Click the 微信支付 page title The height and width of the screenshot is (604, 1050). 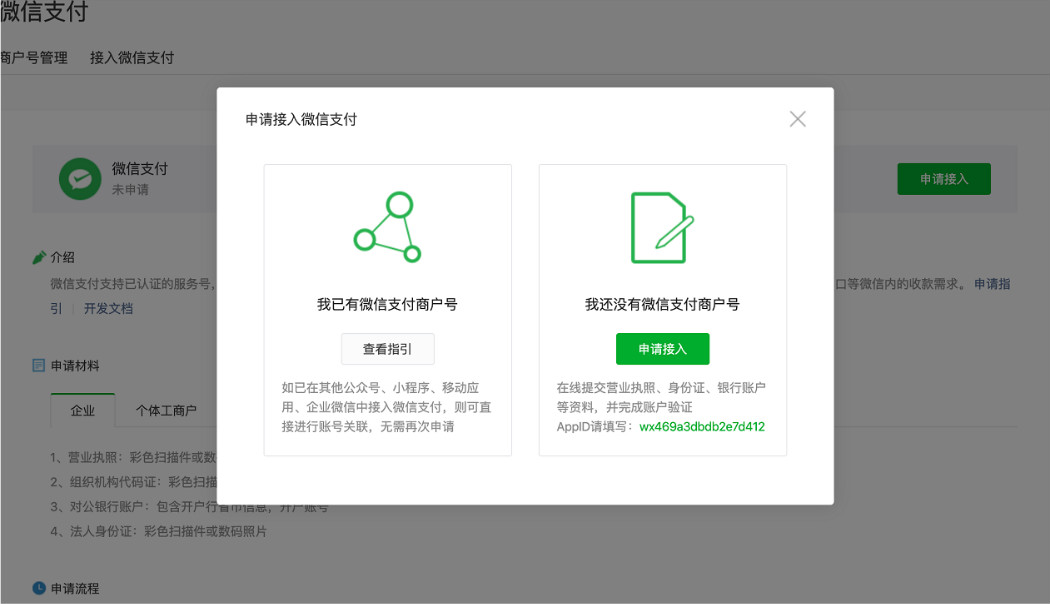tap(44, 12)
